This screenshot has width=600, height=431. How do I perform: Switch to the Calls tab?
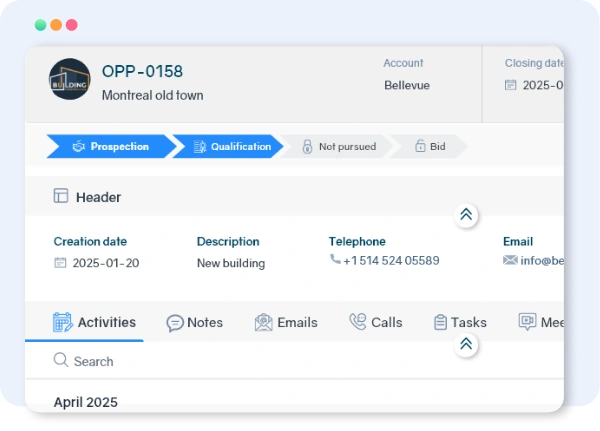[x=375, y=322]
